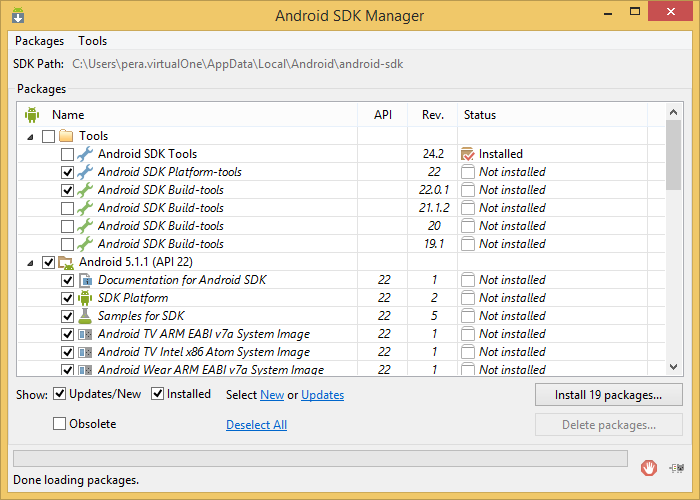
Task: Click the Installed status icon for Android SDK Tools
Action: click(467, 154)
